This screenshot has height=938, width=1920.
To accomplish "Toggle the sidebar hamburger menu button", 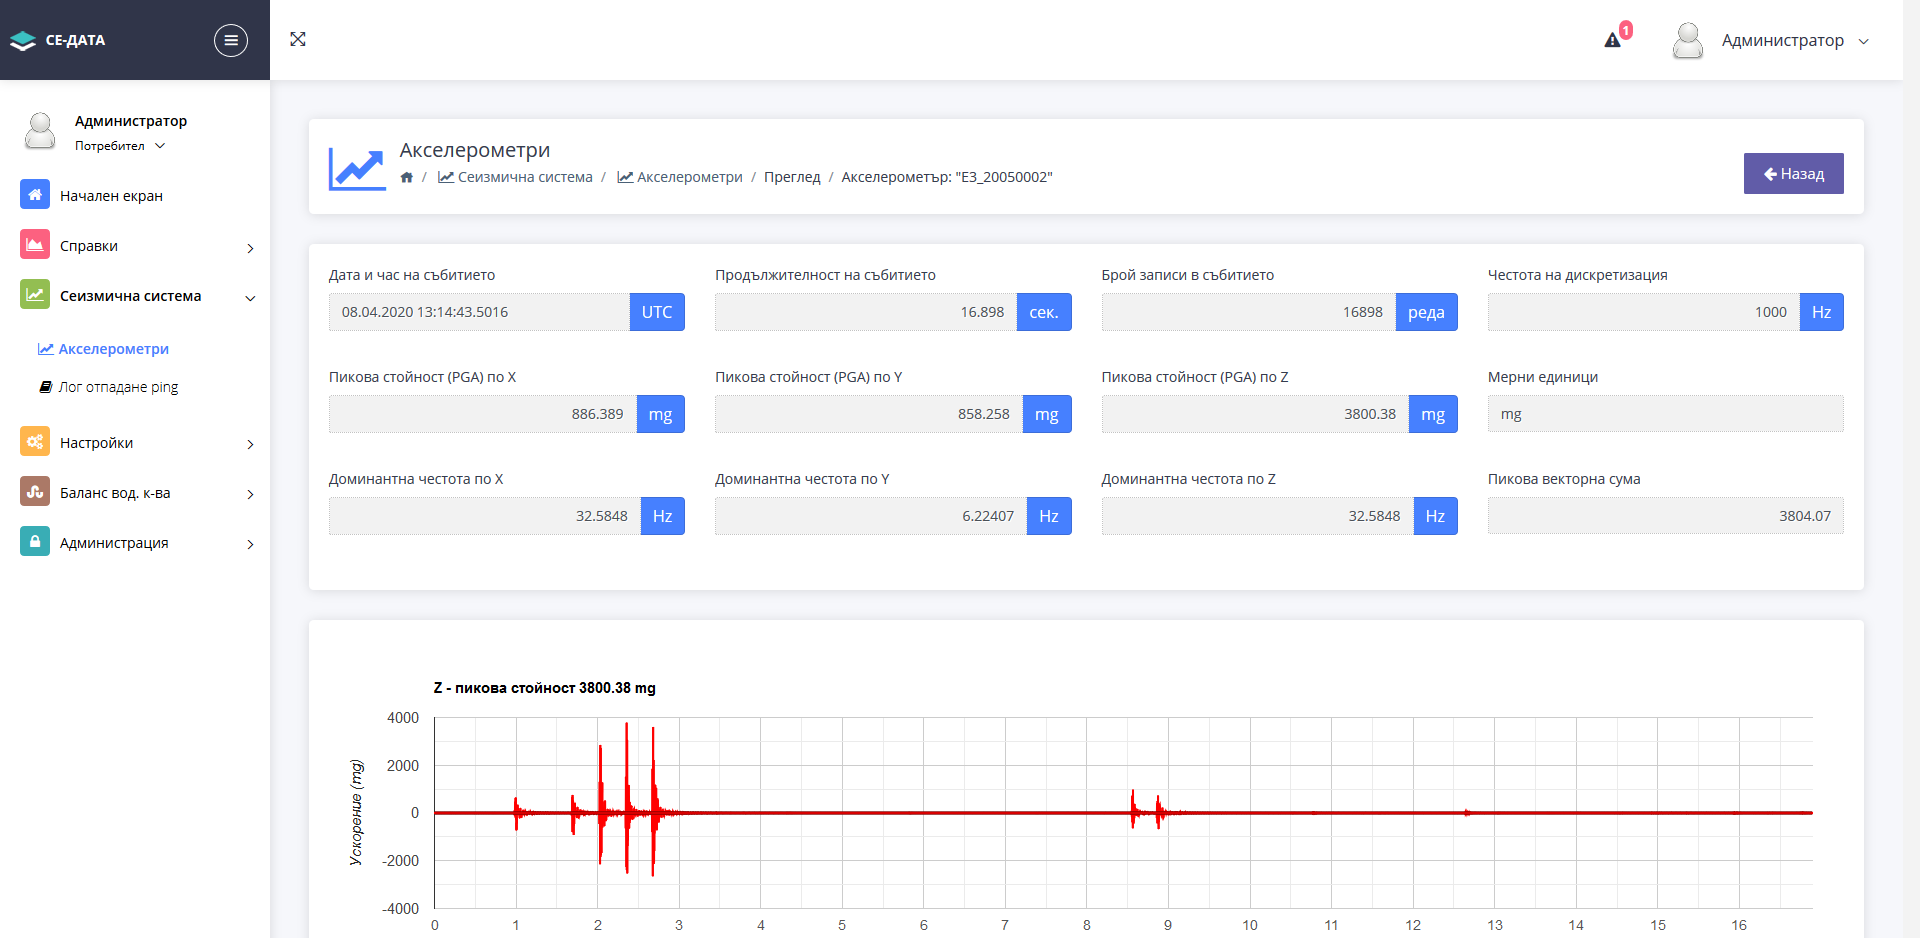I will click(x=231, y=40).
